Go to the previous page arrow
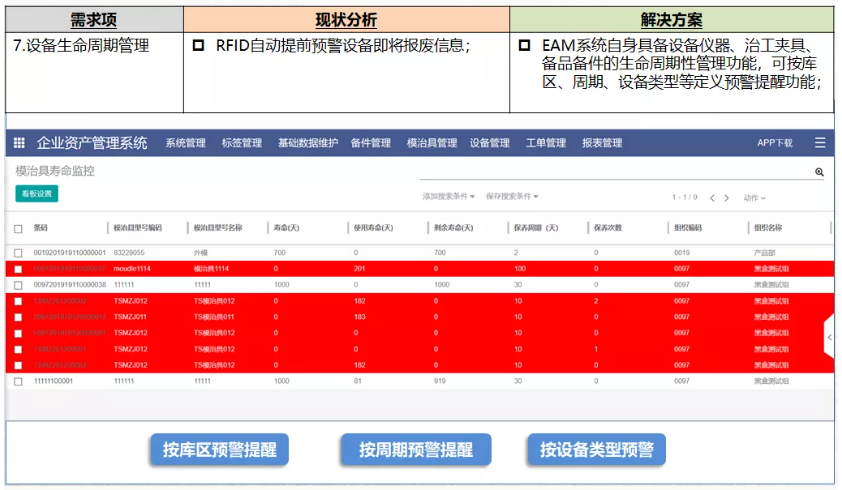 click(712, 198)
